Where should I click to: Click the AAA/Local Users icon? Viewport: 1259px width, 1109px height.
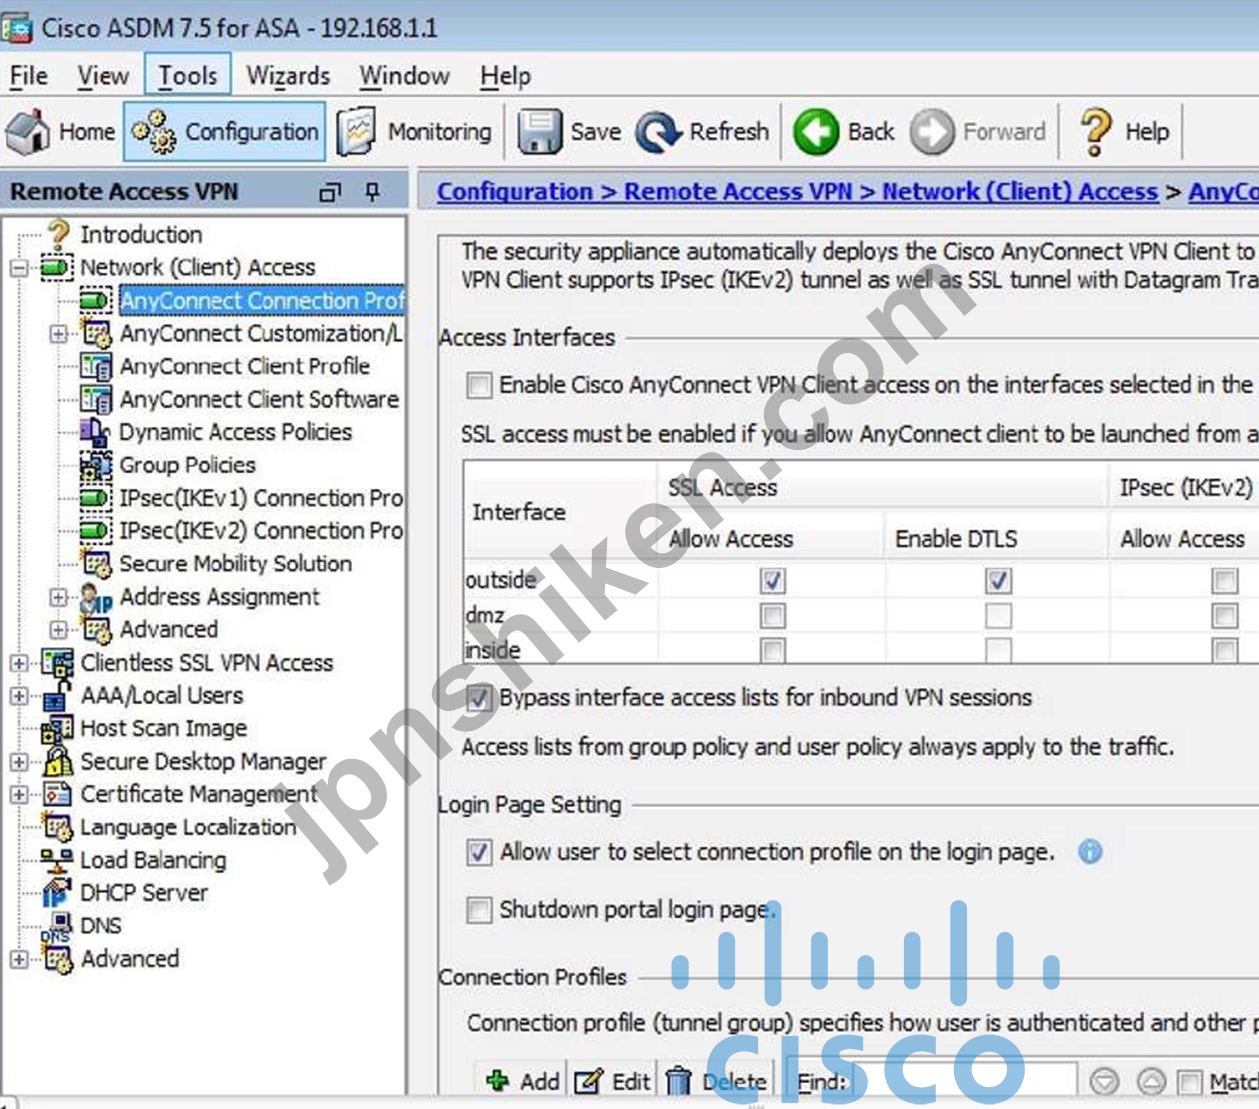point(57,696)
